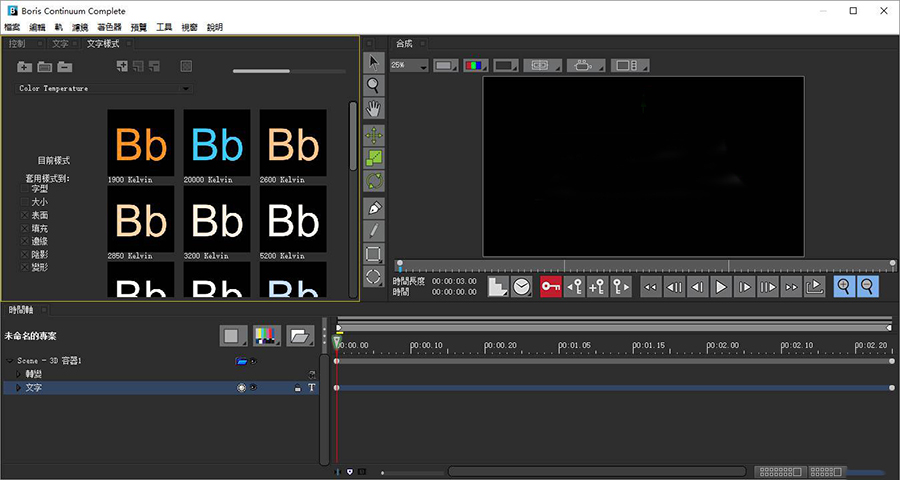Click the zoom-in magnifier below the preview
This screenshot has width=900, height=480.
click(x=844, y=287)
